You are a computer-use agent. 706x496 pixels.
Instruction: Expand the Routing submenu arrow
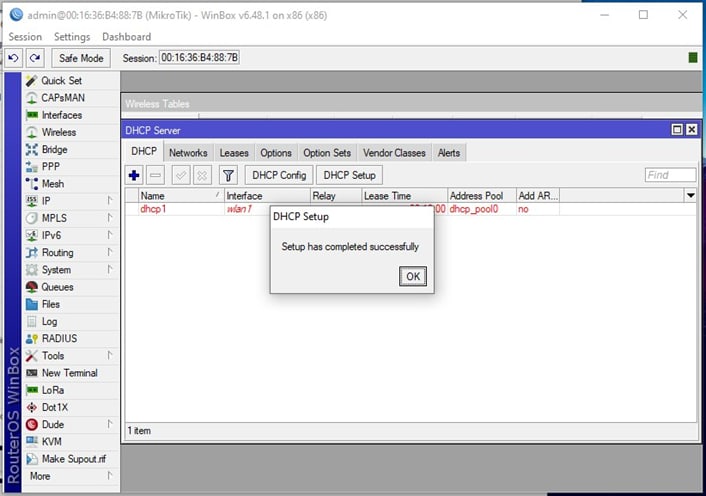coord(110,252)
